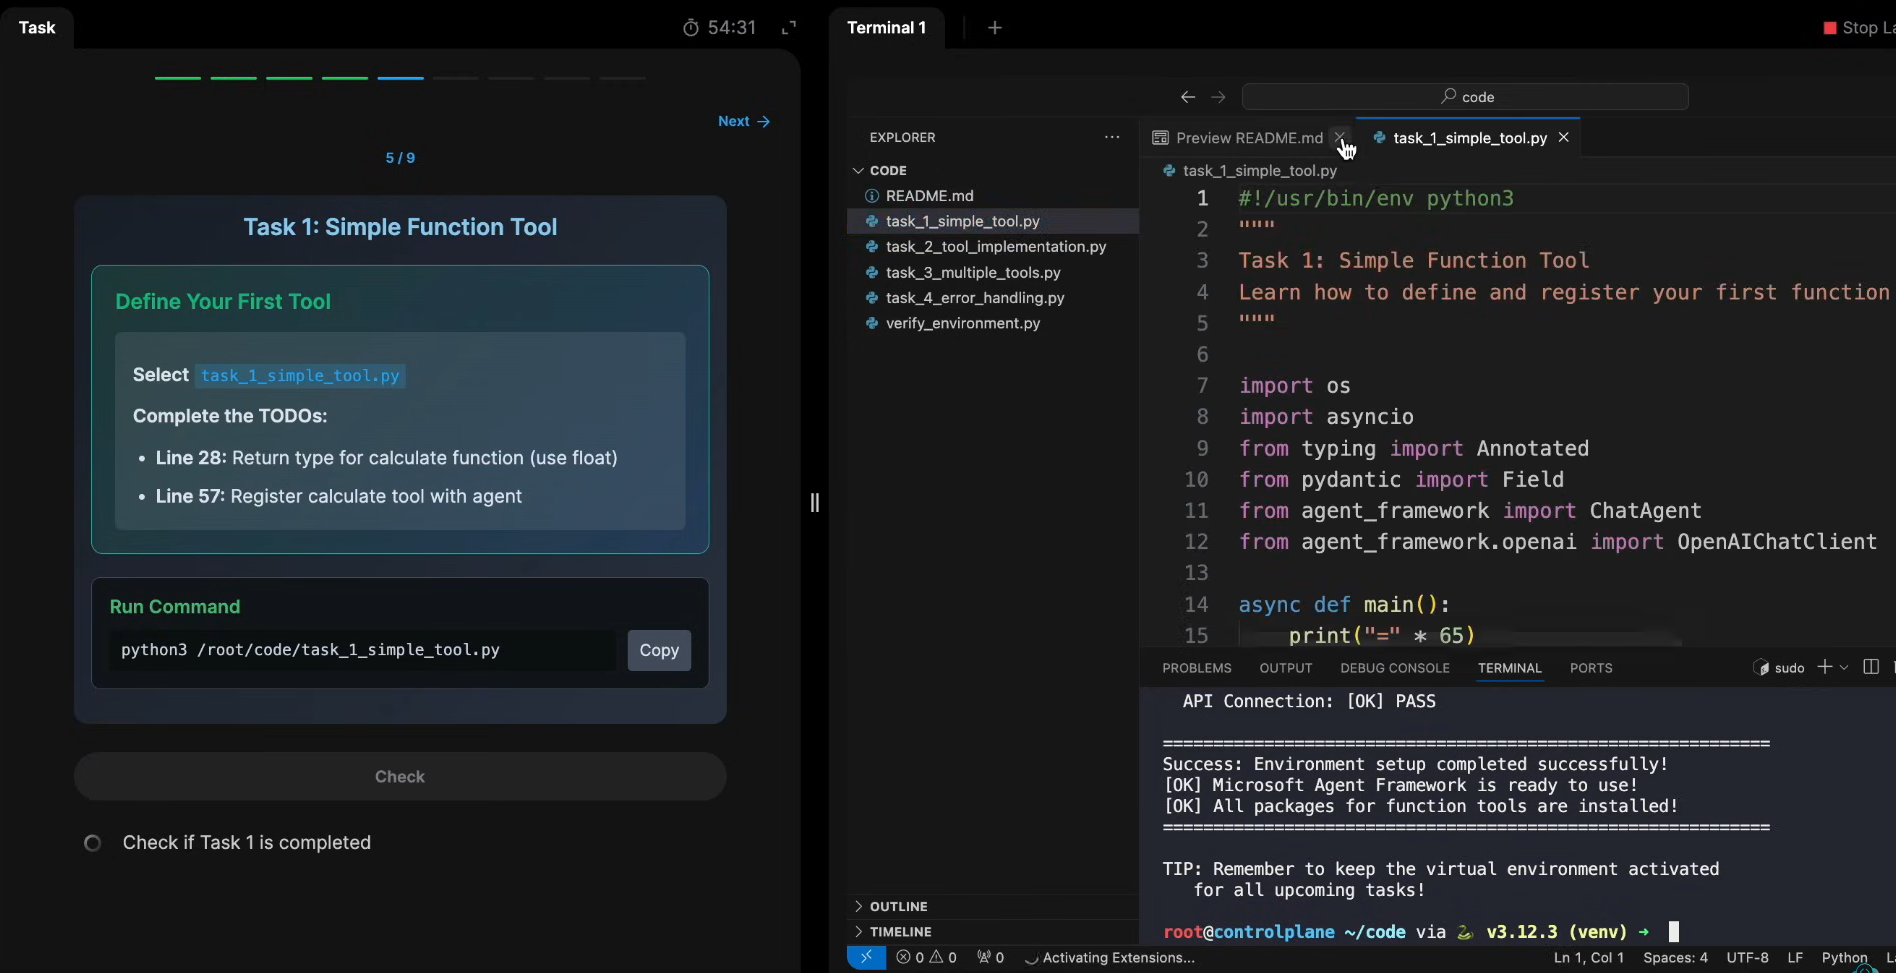
Task: Select task_1_simple_tool.py in explorer
Action: click(x=962, y=221)
